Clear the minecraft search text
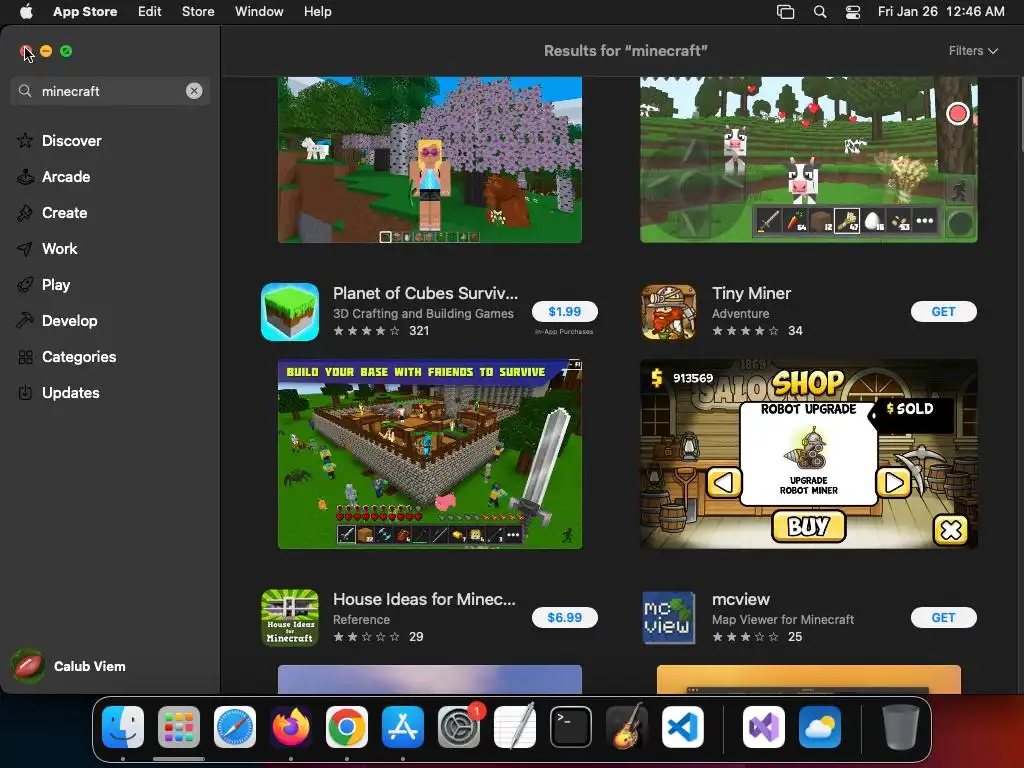Screen dimensions: 1024x768 (x=194, y=91)
